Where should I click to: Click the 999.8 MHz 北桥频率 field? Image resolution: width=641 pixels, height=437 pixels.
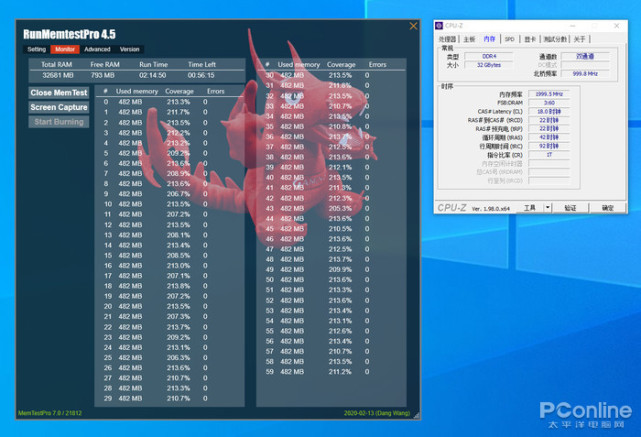click(585, 74)
